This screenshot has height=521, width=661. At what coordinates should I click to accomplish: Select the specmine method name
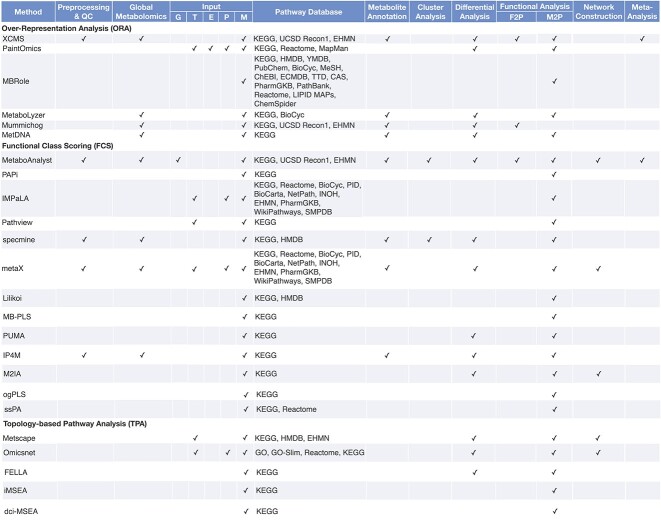click(x=19, y=239)
